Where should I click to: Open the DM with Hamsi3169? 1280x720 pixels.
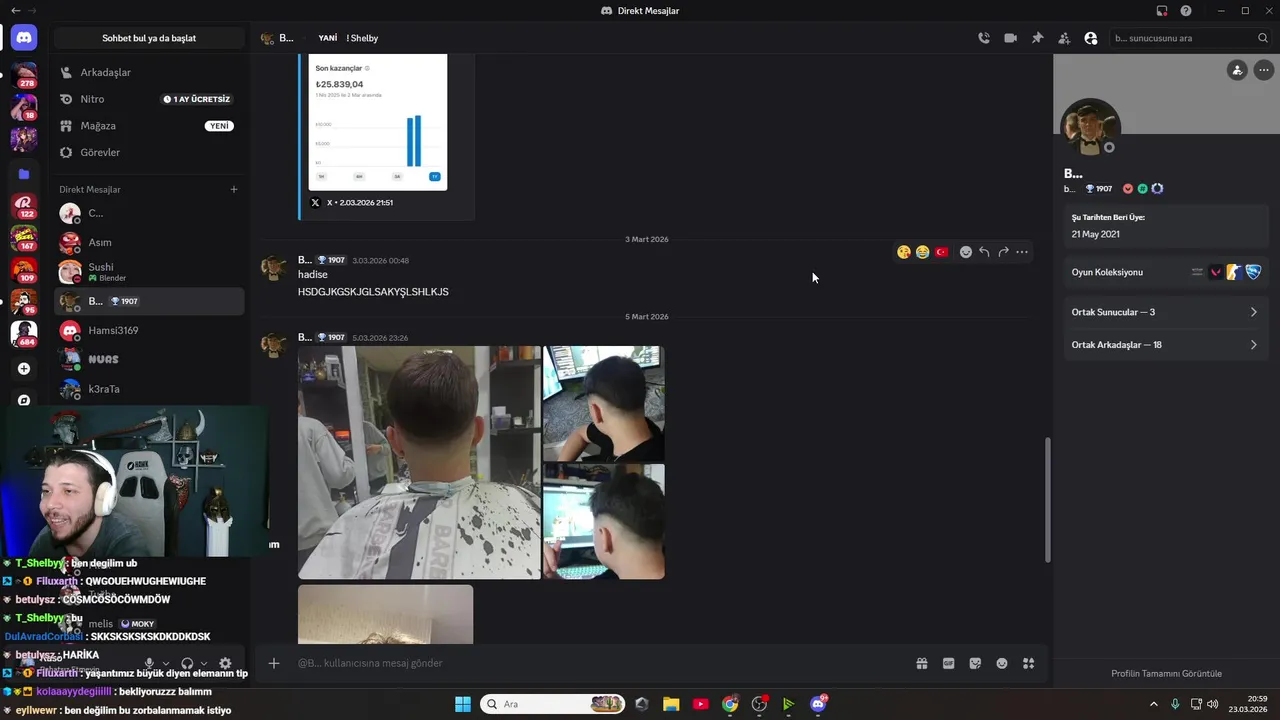pyautogui.click(x=149, y=330)
